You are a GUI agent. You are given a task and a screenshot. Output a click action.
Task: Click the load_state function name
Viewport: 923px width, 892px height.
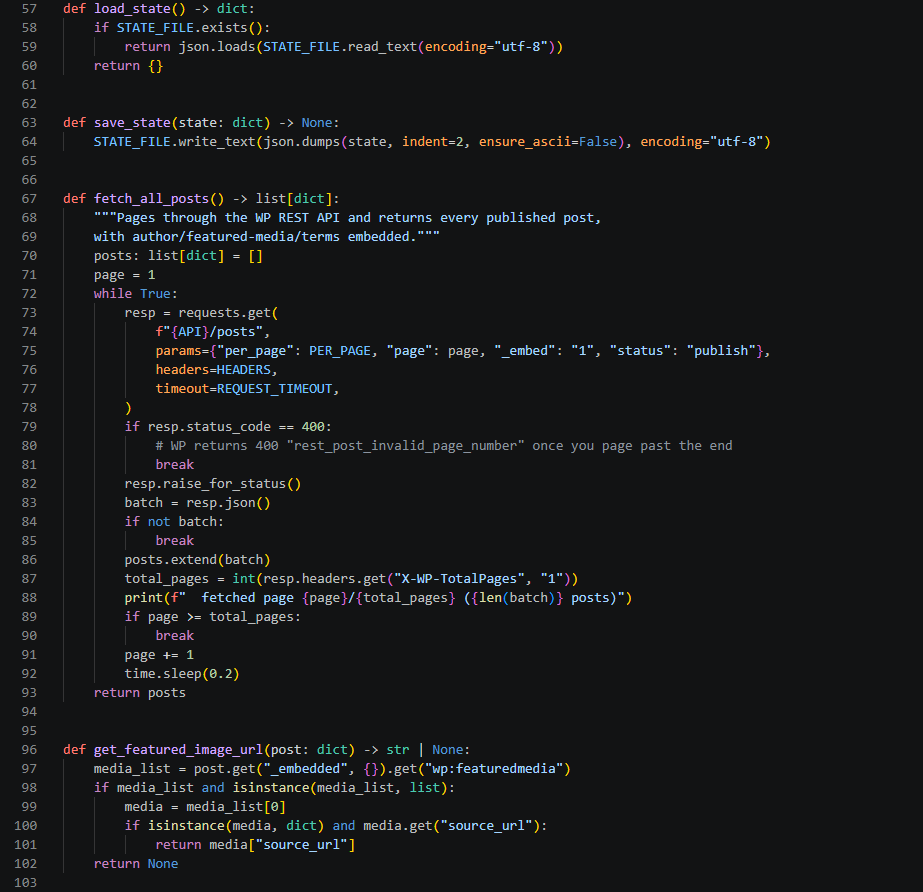click(x=132, y=9)
